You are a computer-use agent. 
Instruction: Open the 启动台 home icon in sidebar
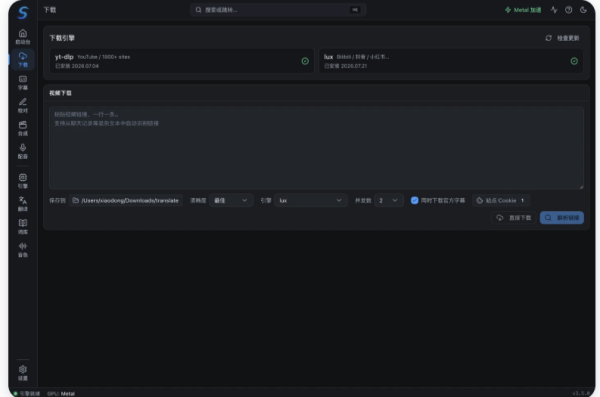coord(23,37)
